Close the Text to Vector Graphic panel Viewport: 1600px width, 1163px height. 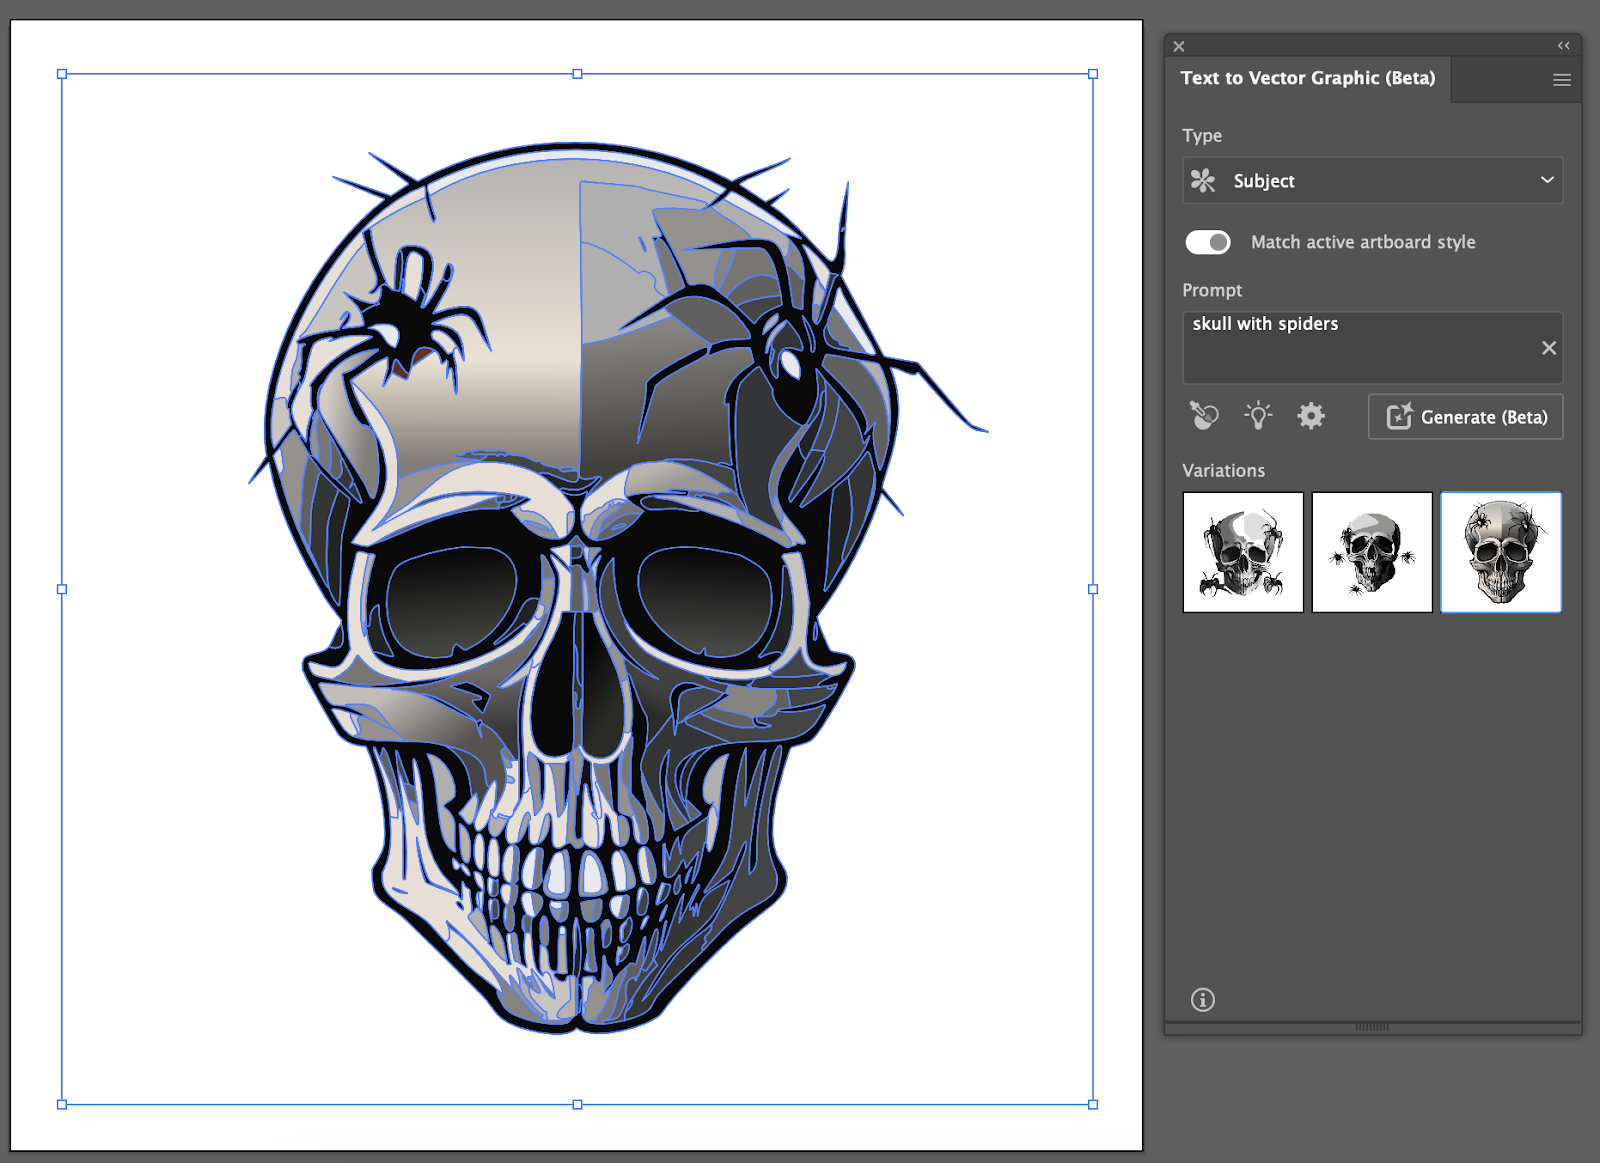pos(1179,46)
